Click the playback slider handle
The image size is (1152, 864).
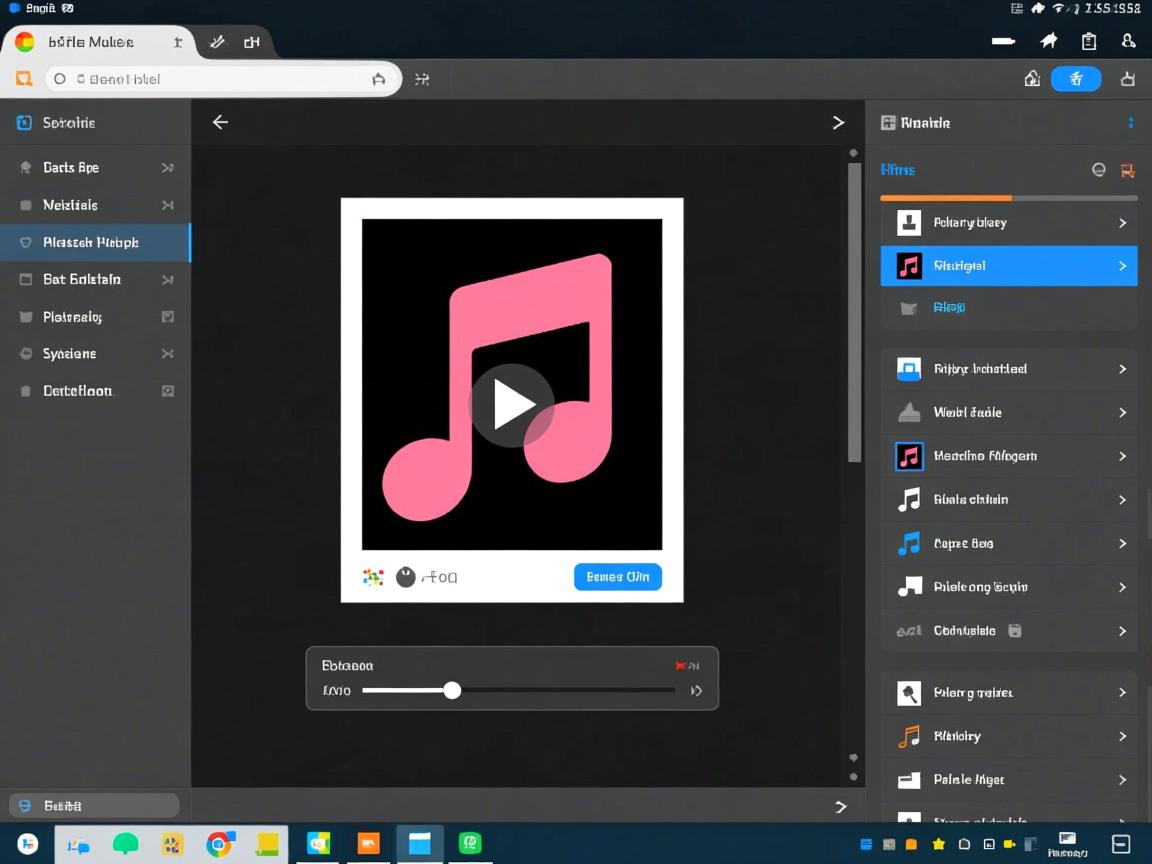[x=452, y=690]
